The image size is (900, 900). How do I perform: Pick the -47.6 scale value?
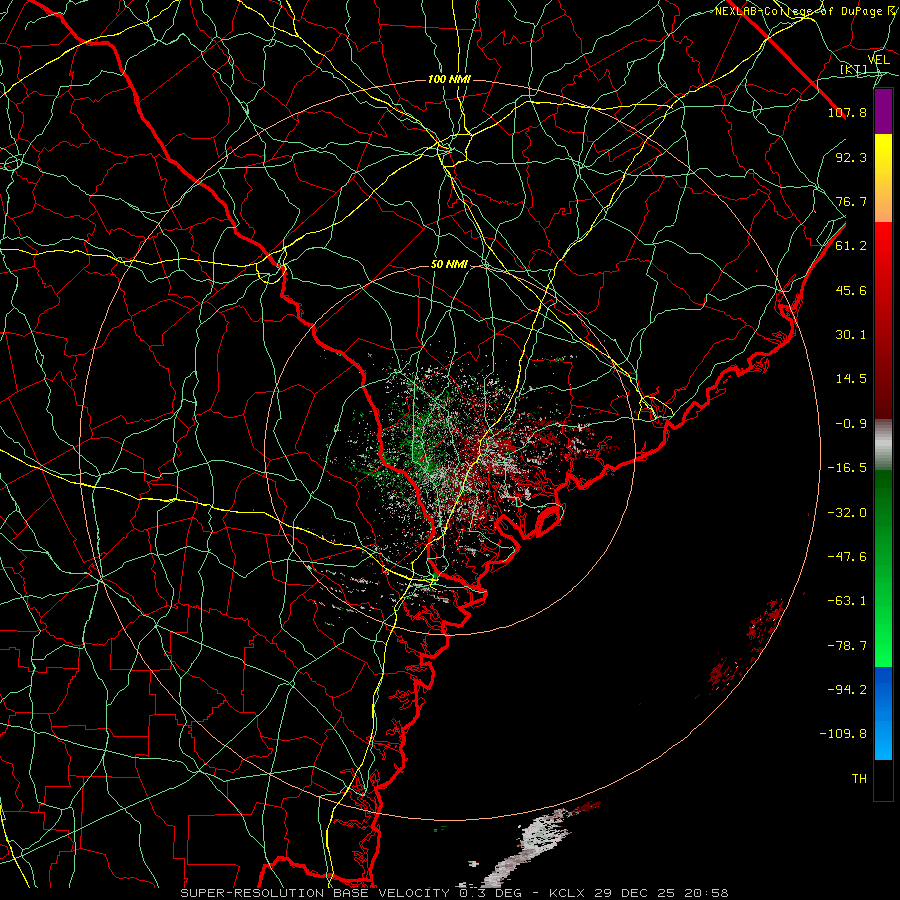[847, 557]
